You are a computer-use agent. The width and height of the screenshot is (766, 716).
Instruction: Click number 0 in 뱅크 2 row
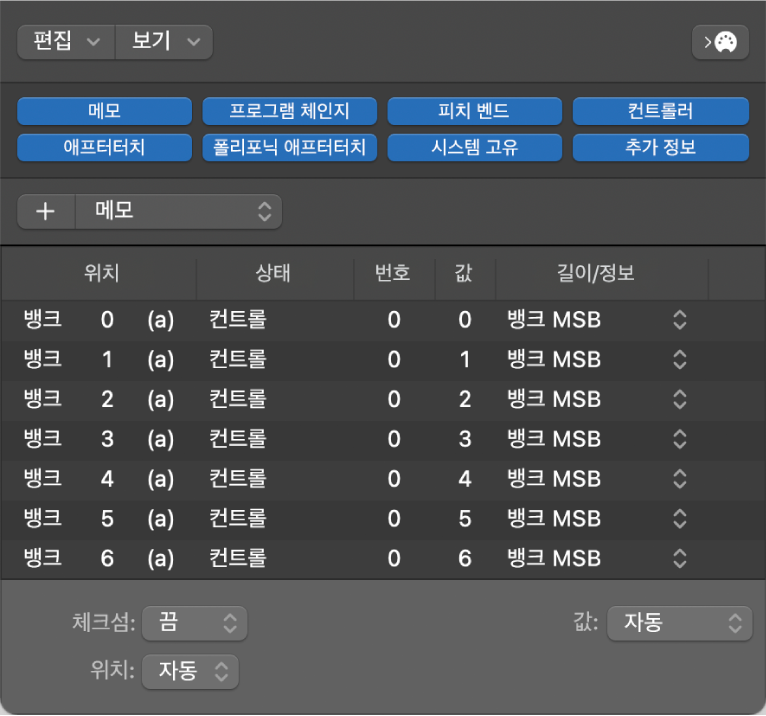(394, 400)
